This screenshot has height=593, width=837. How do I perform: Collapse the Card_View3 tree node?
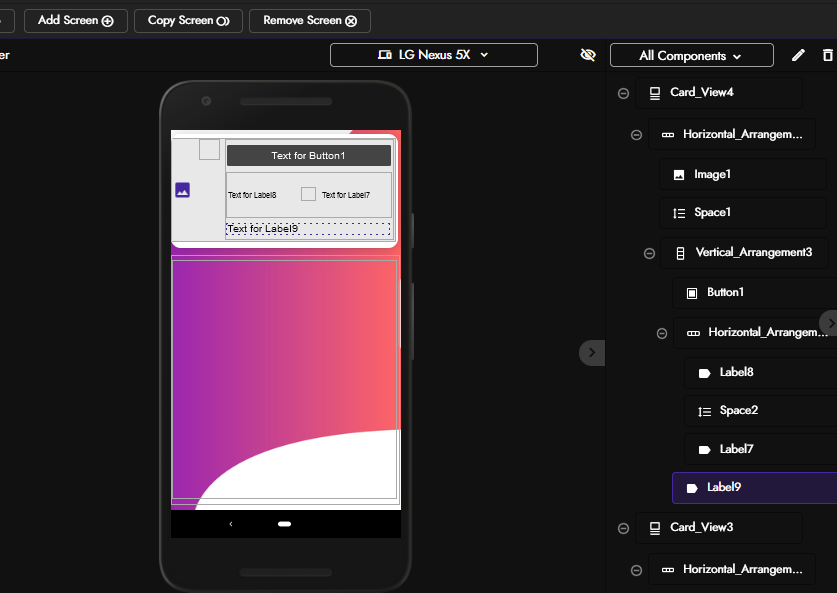[623, 528]
